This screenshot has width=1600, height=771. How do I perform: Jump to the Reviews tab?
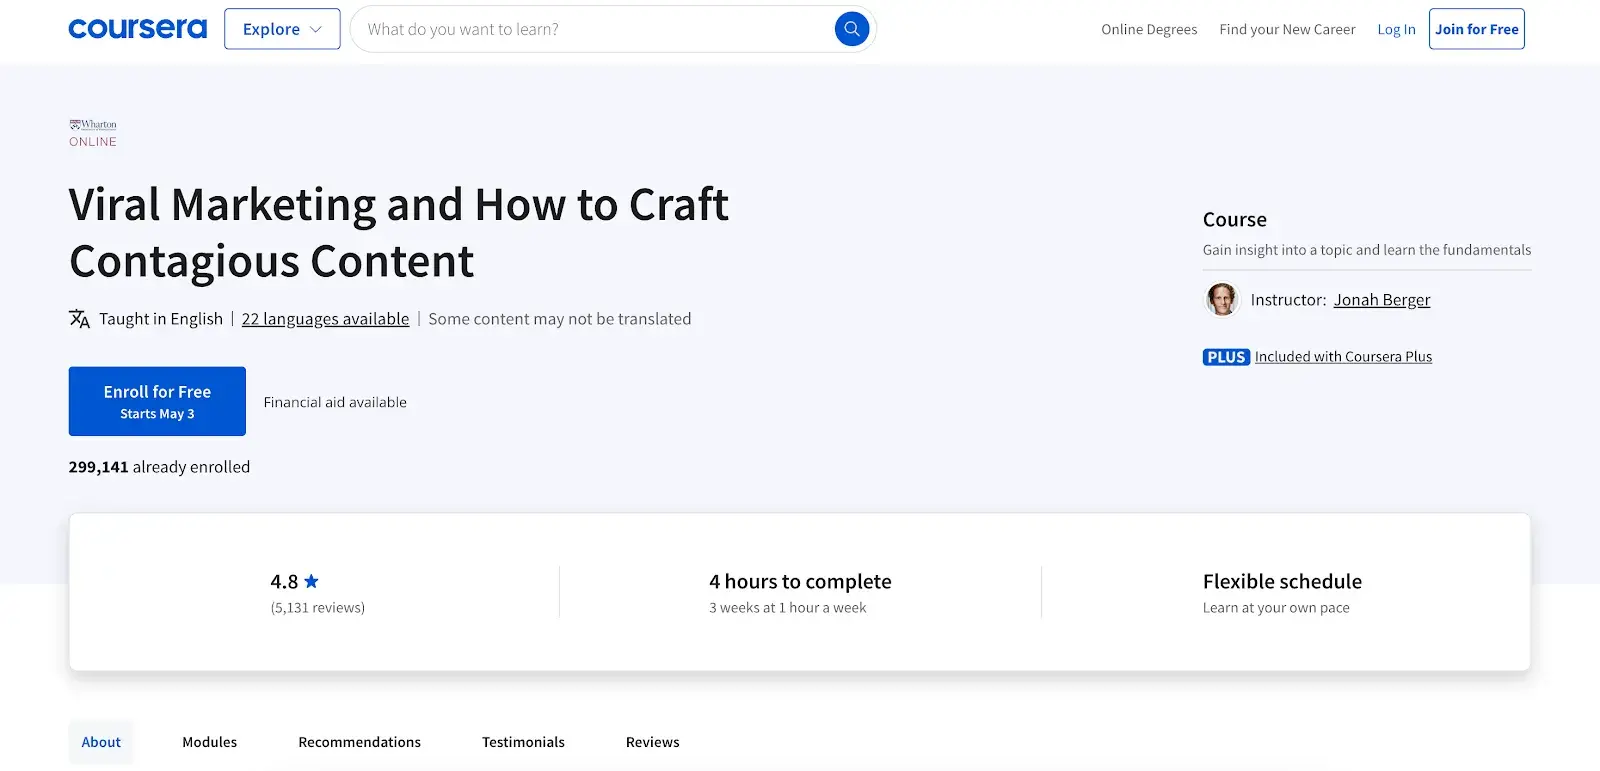click(652, 742)
